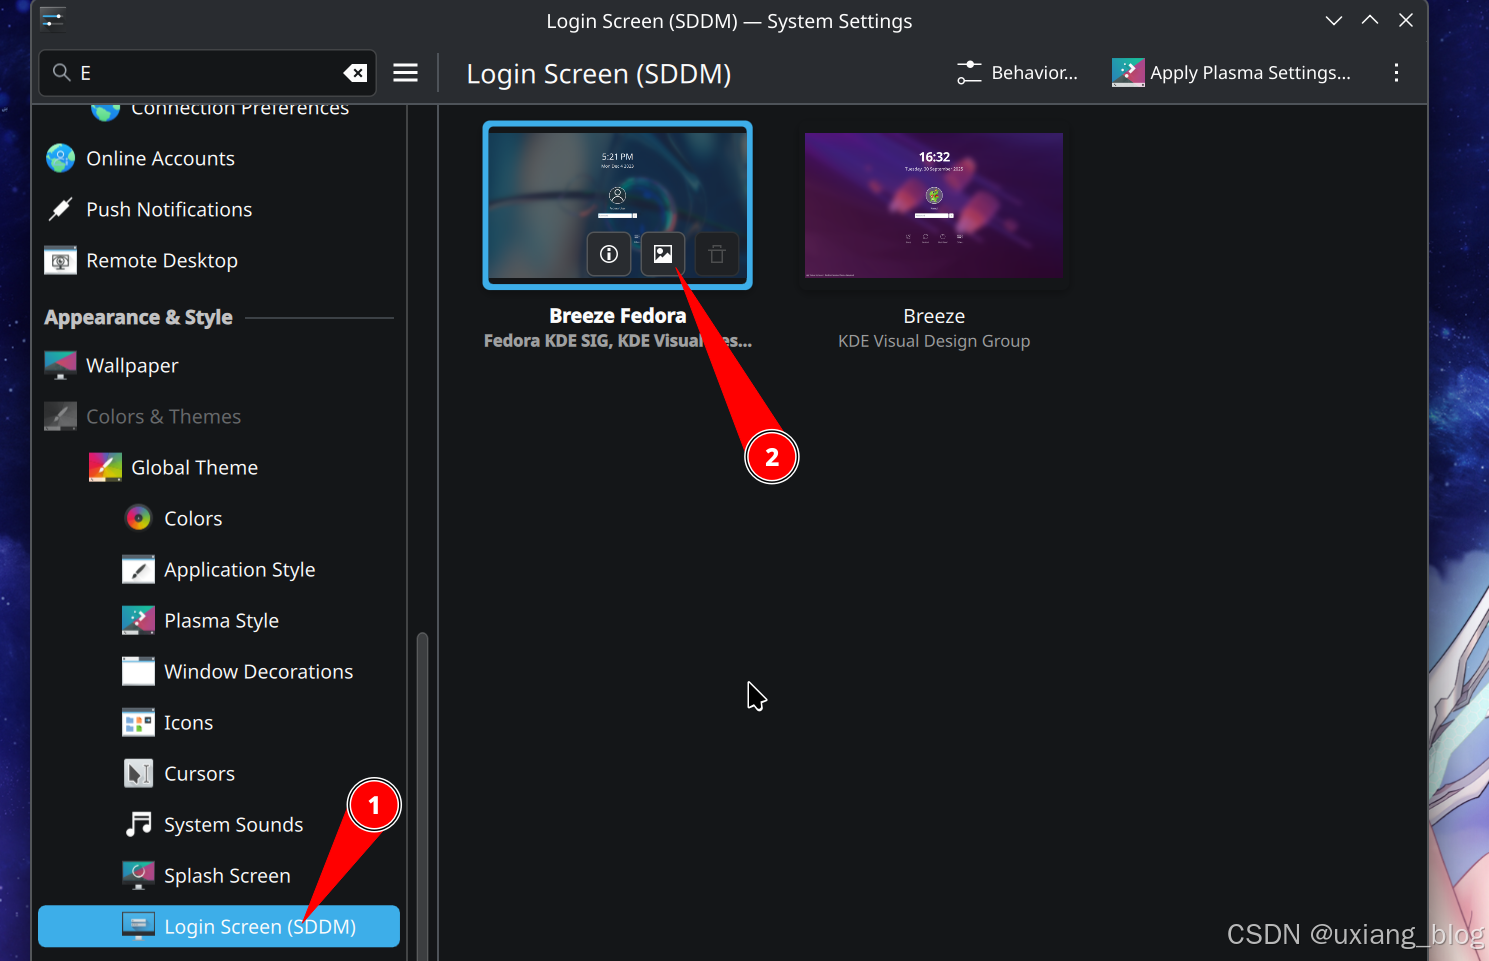Open the hamburger menu beside search
The height and width of the screenshot is (961, 1489).
click(x=405, y=73)
